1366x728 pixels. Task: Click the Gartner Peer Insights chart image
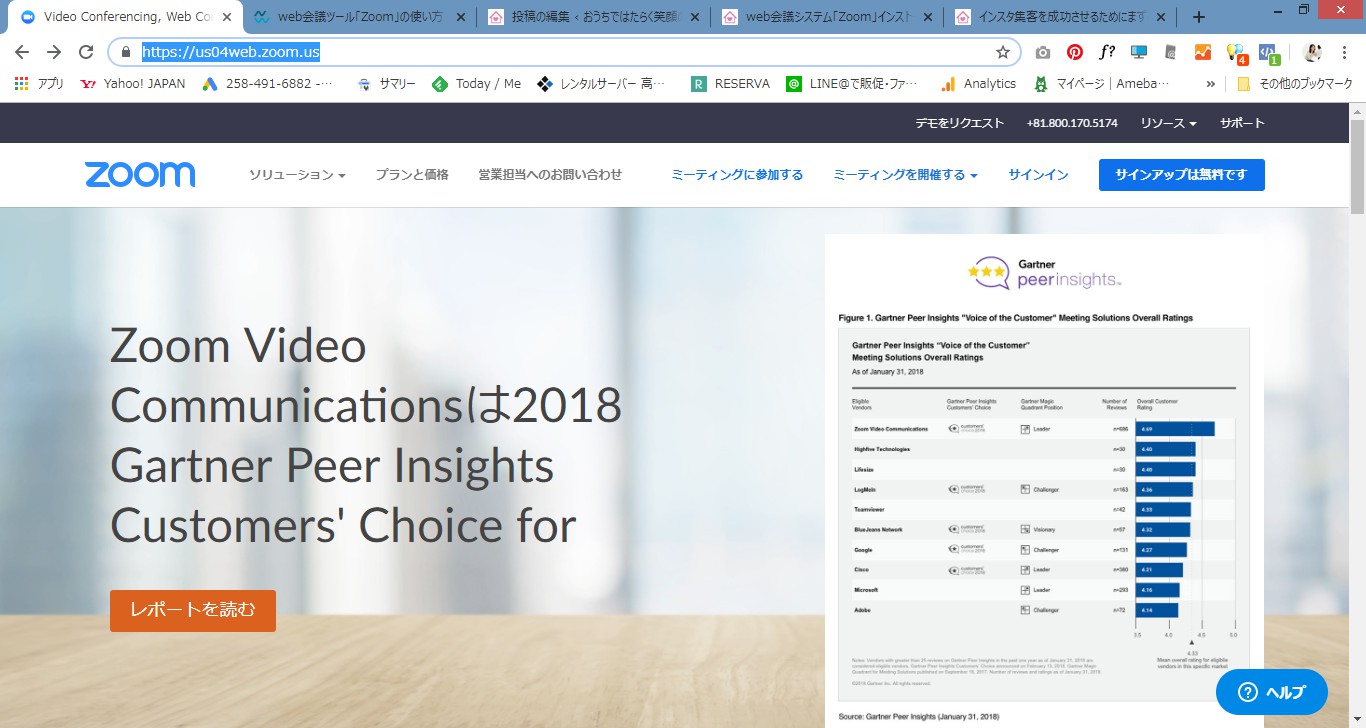point(1044,480)
